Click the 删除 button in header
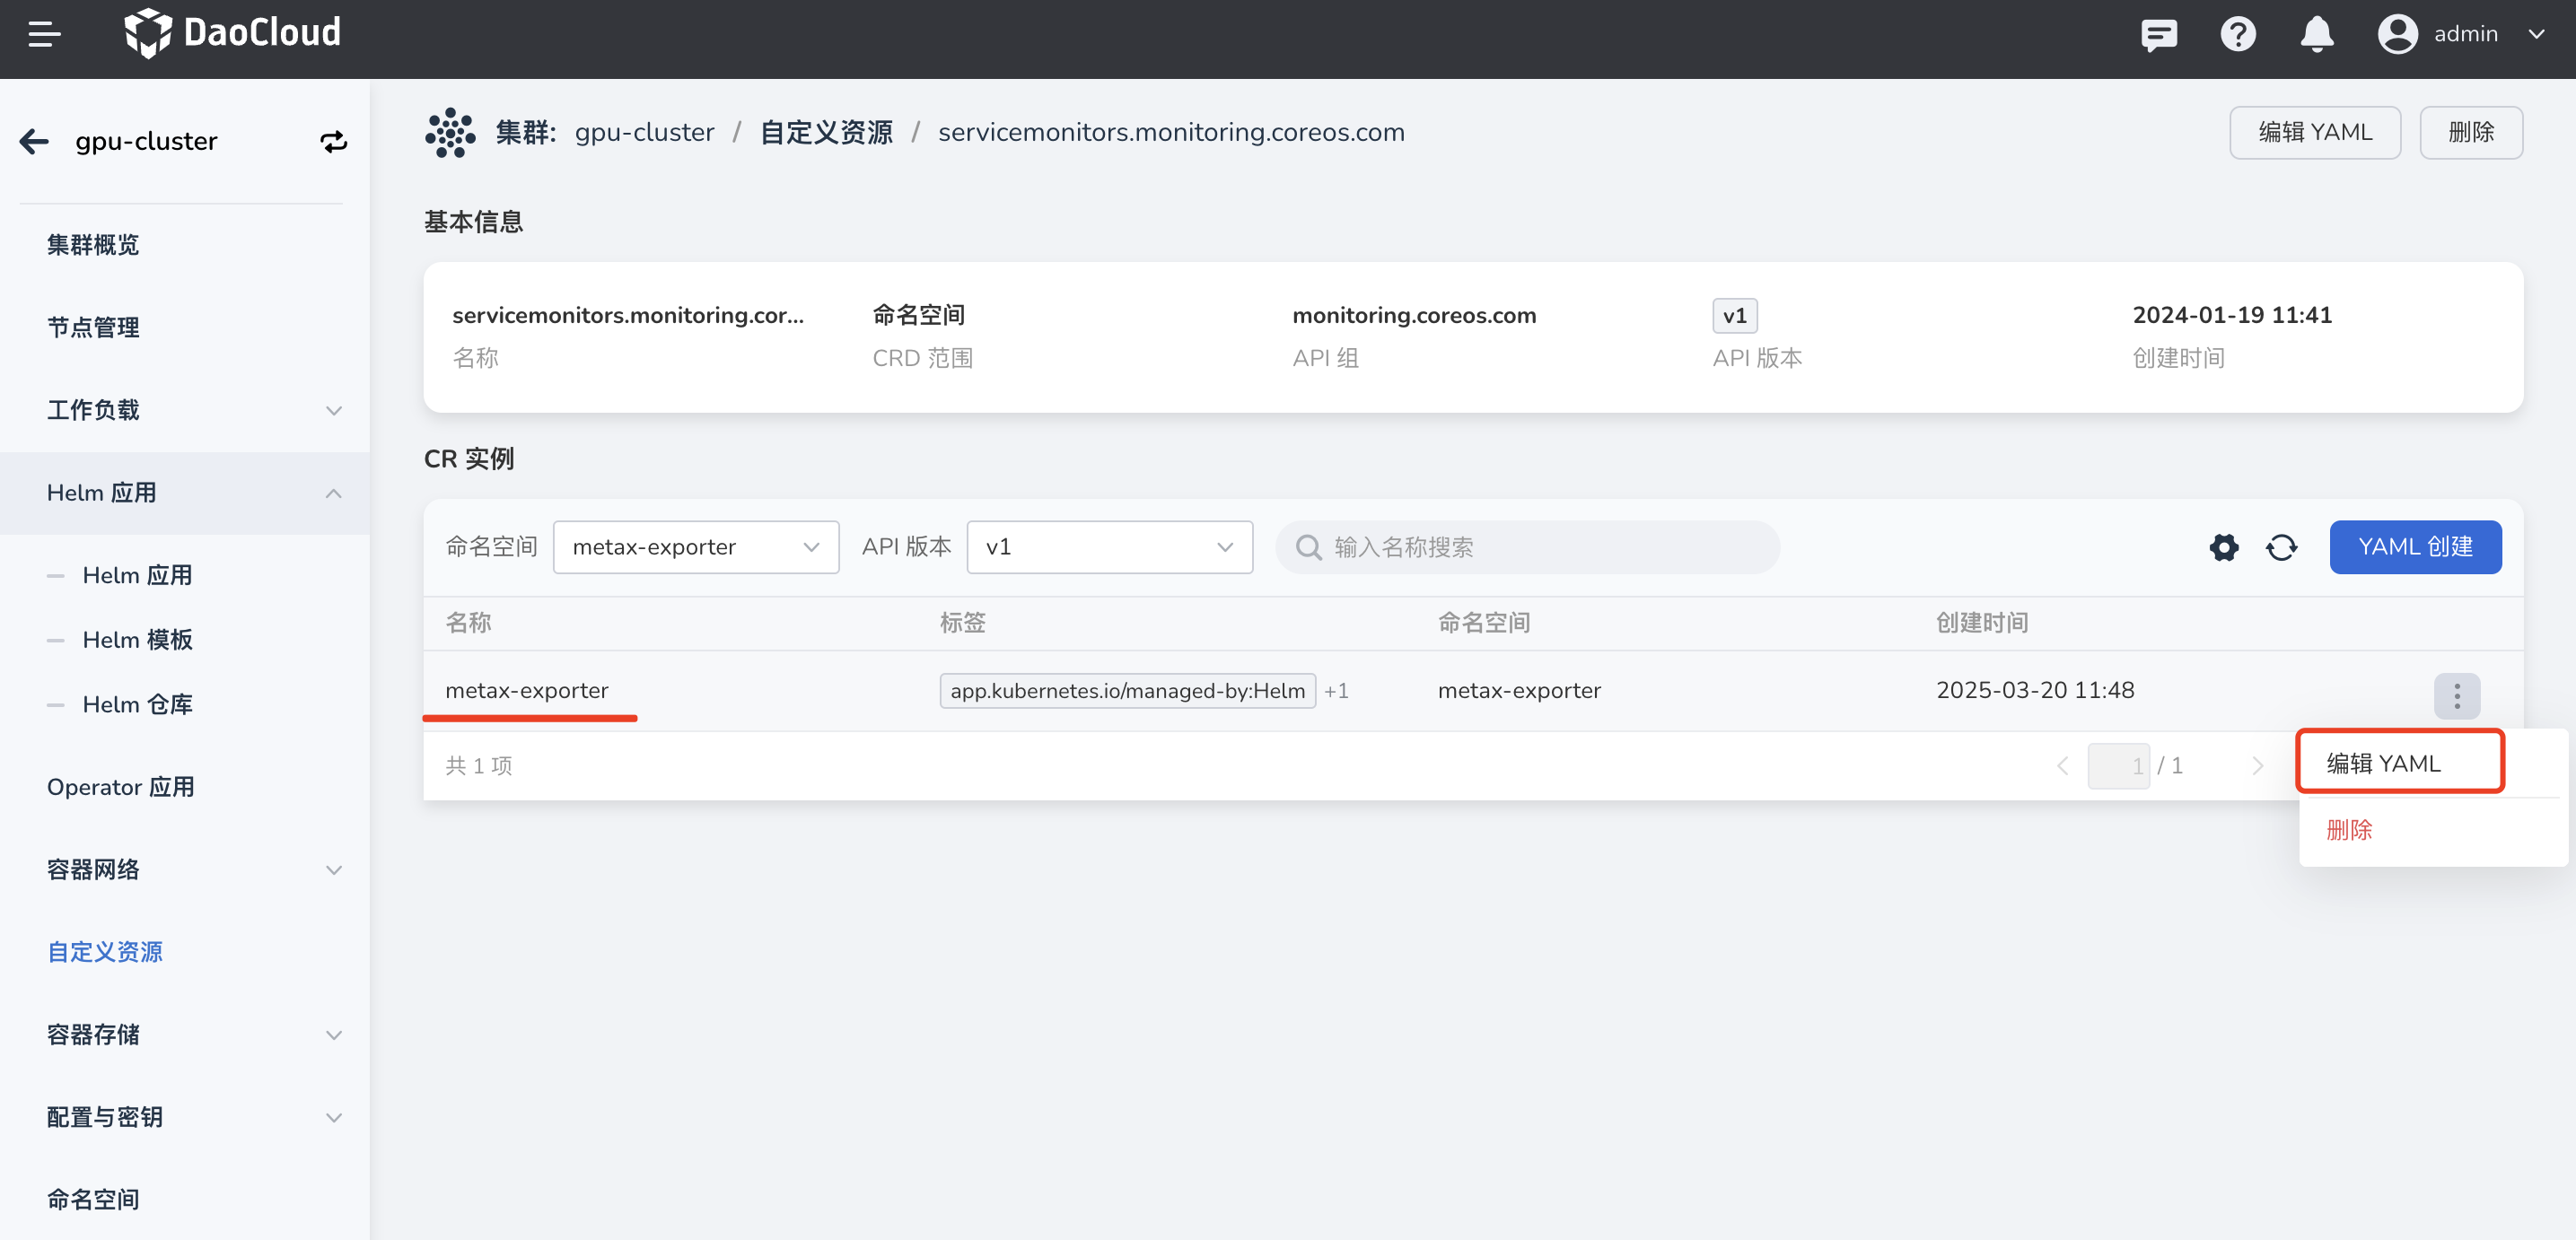 coord(2470,132)
